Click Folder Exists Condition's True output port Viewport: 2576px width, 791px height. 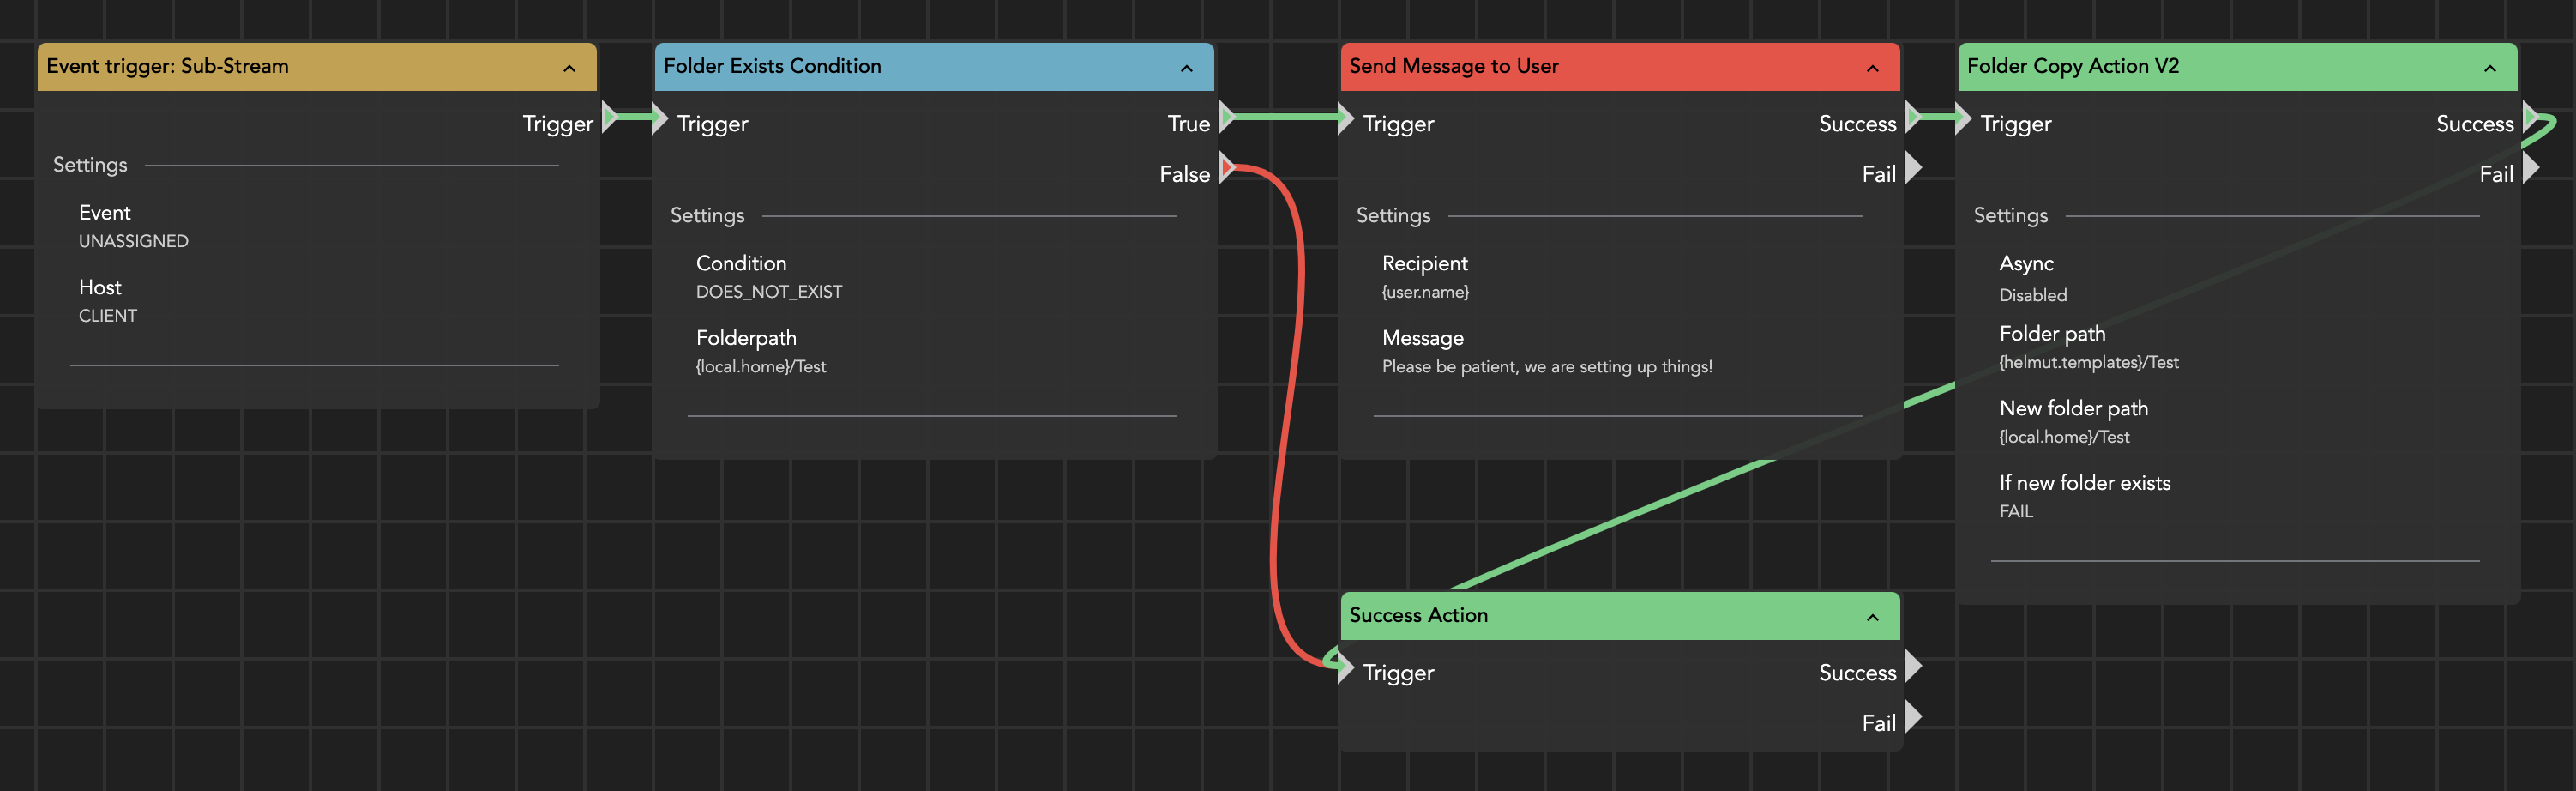pos(1227,118)
